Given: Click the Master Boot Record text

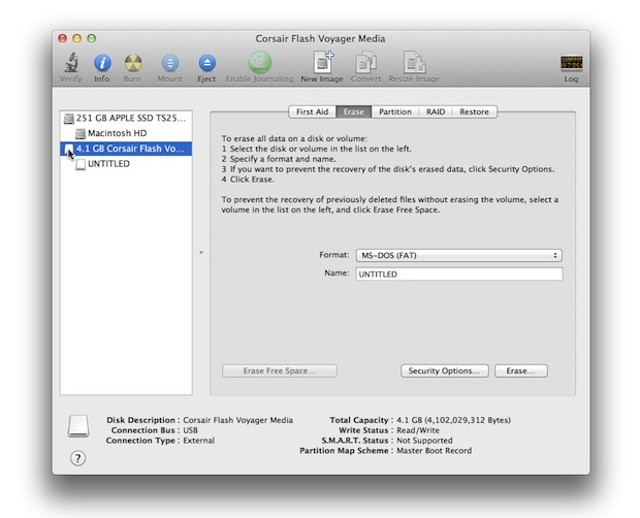Looking at the screenshot, I should coord(434,451).
